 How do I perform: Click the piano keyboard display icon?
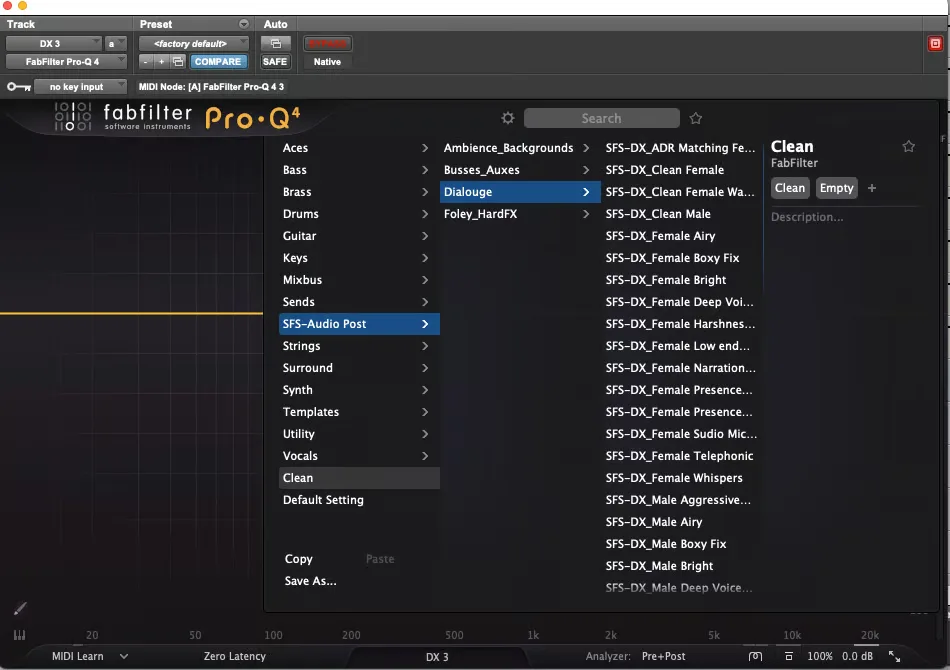(19, 635)
